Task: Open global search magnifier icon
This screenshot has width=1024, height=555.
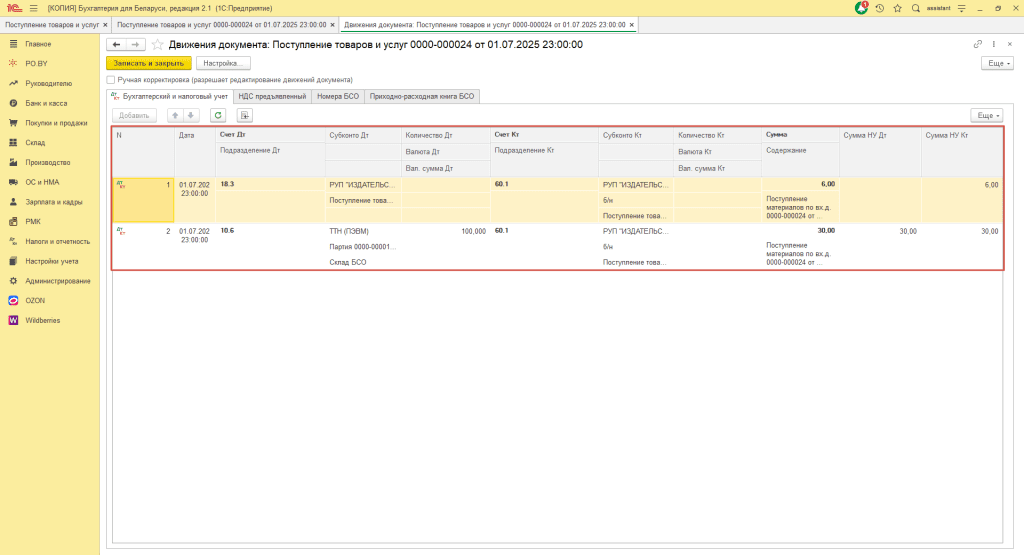Action: (916, 8)
